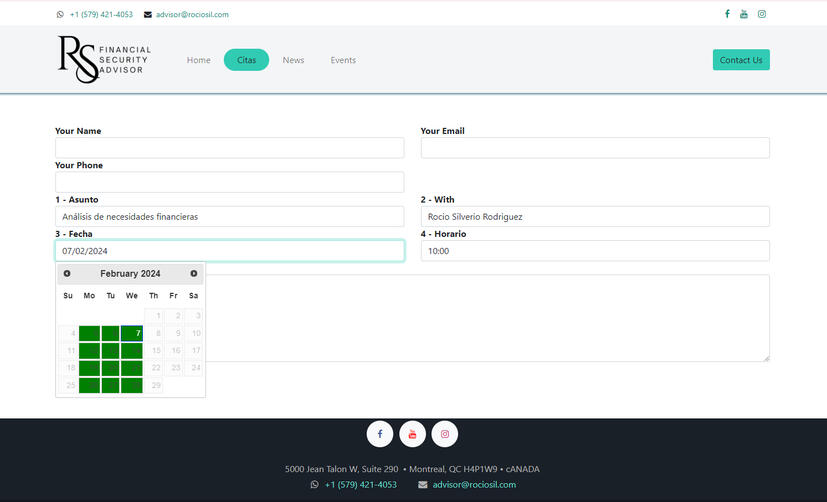Click the footer YouTube circle icon

pos(412,434)
